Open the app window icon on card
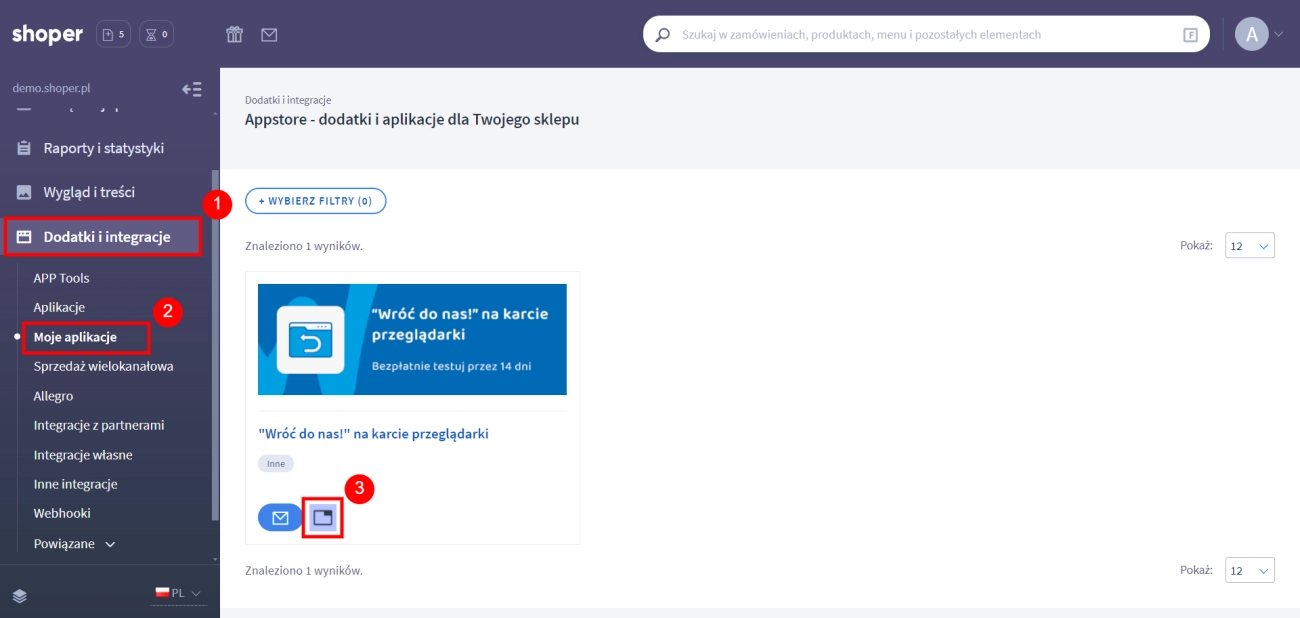This screenshot has height=618, width=1300. (x=323, y=517)
